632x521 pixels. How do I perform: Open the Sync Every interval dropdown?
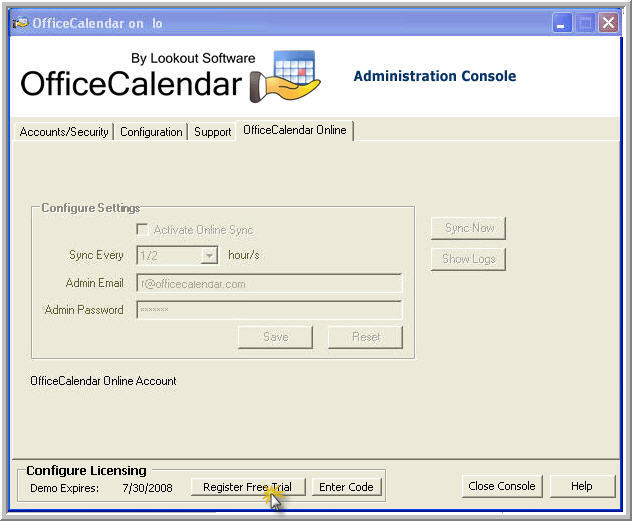209,255
